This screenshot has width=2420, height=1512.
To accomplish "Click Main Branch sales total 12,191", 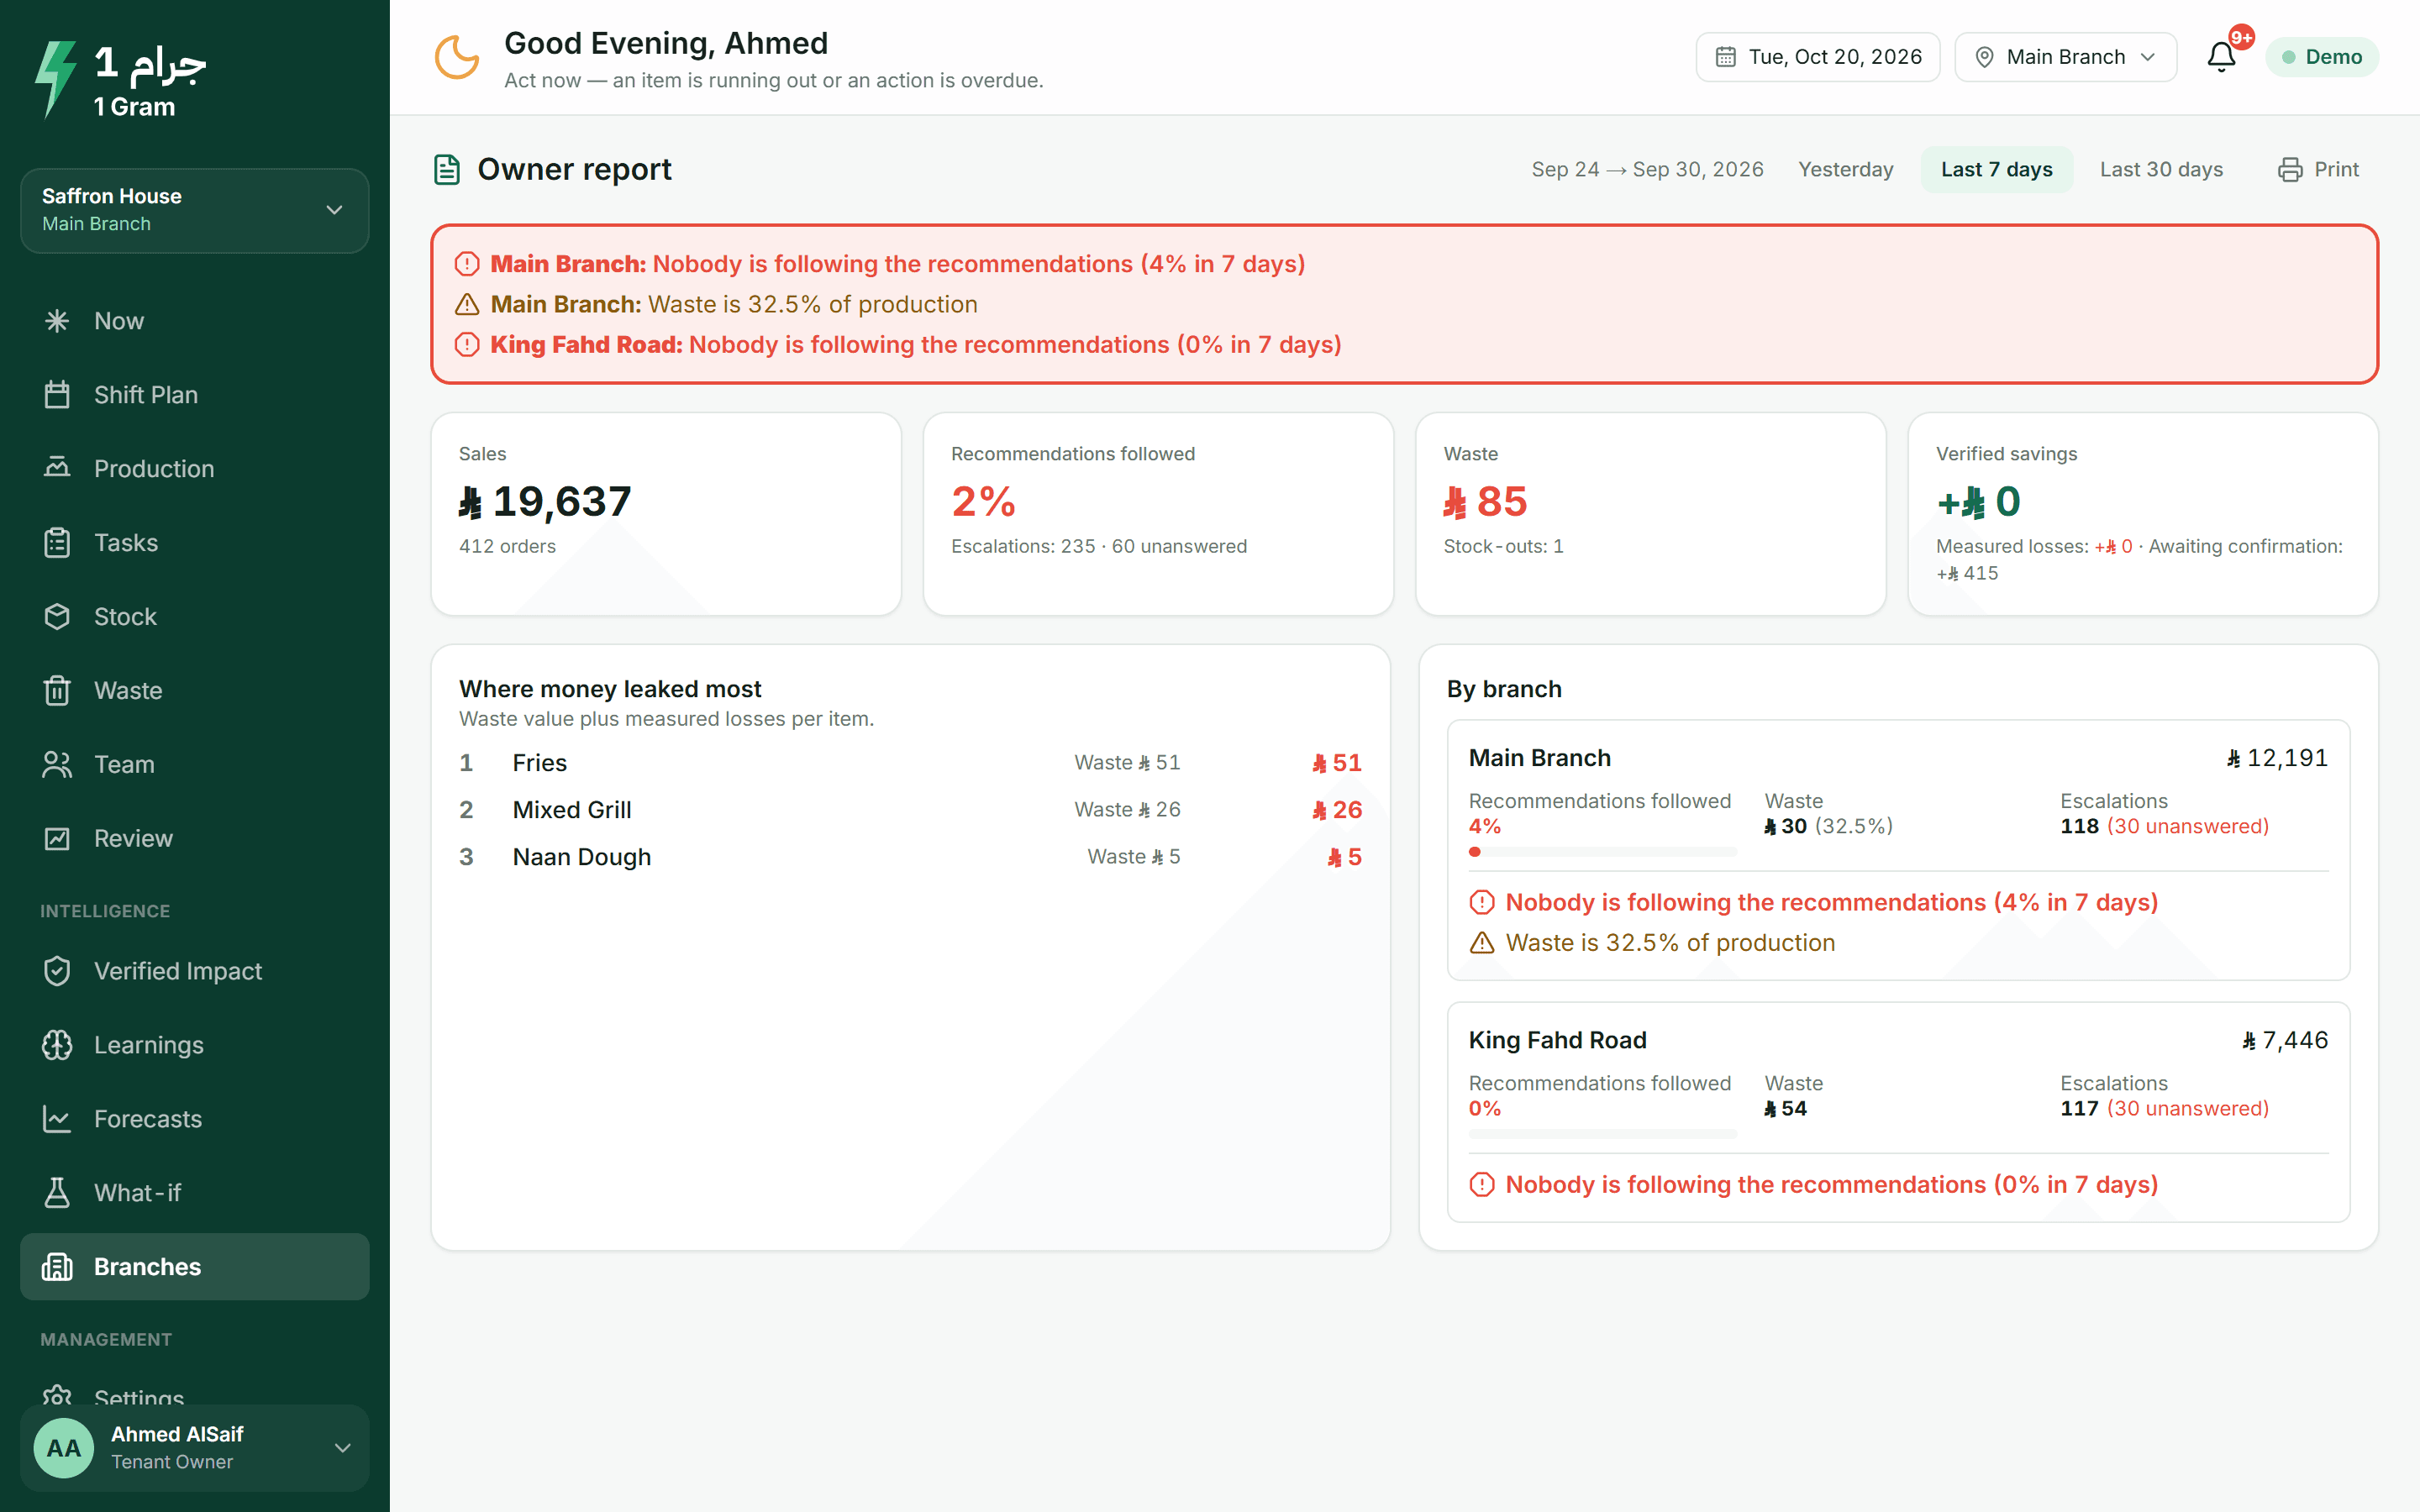I will coord(2277,758).
